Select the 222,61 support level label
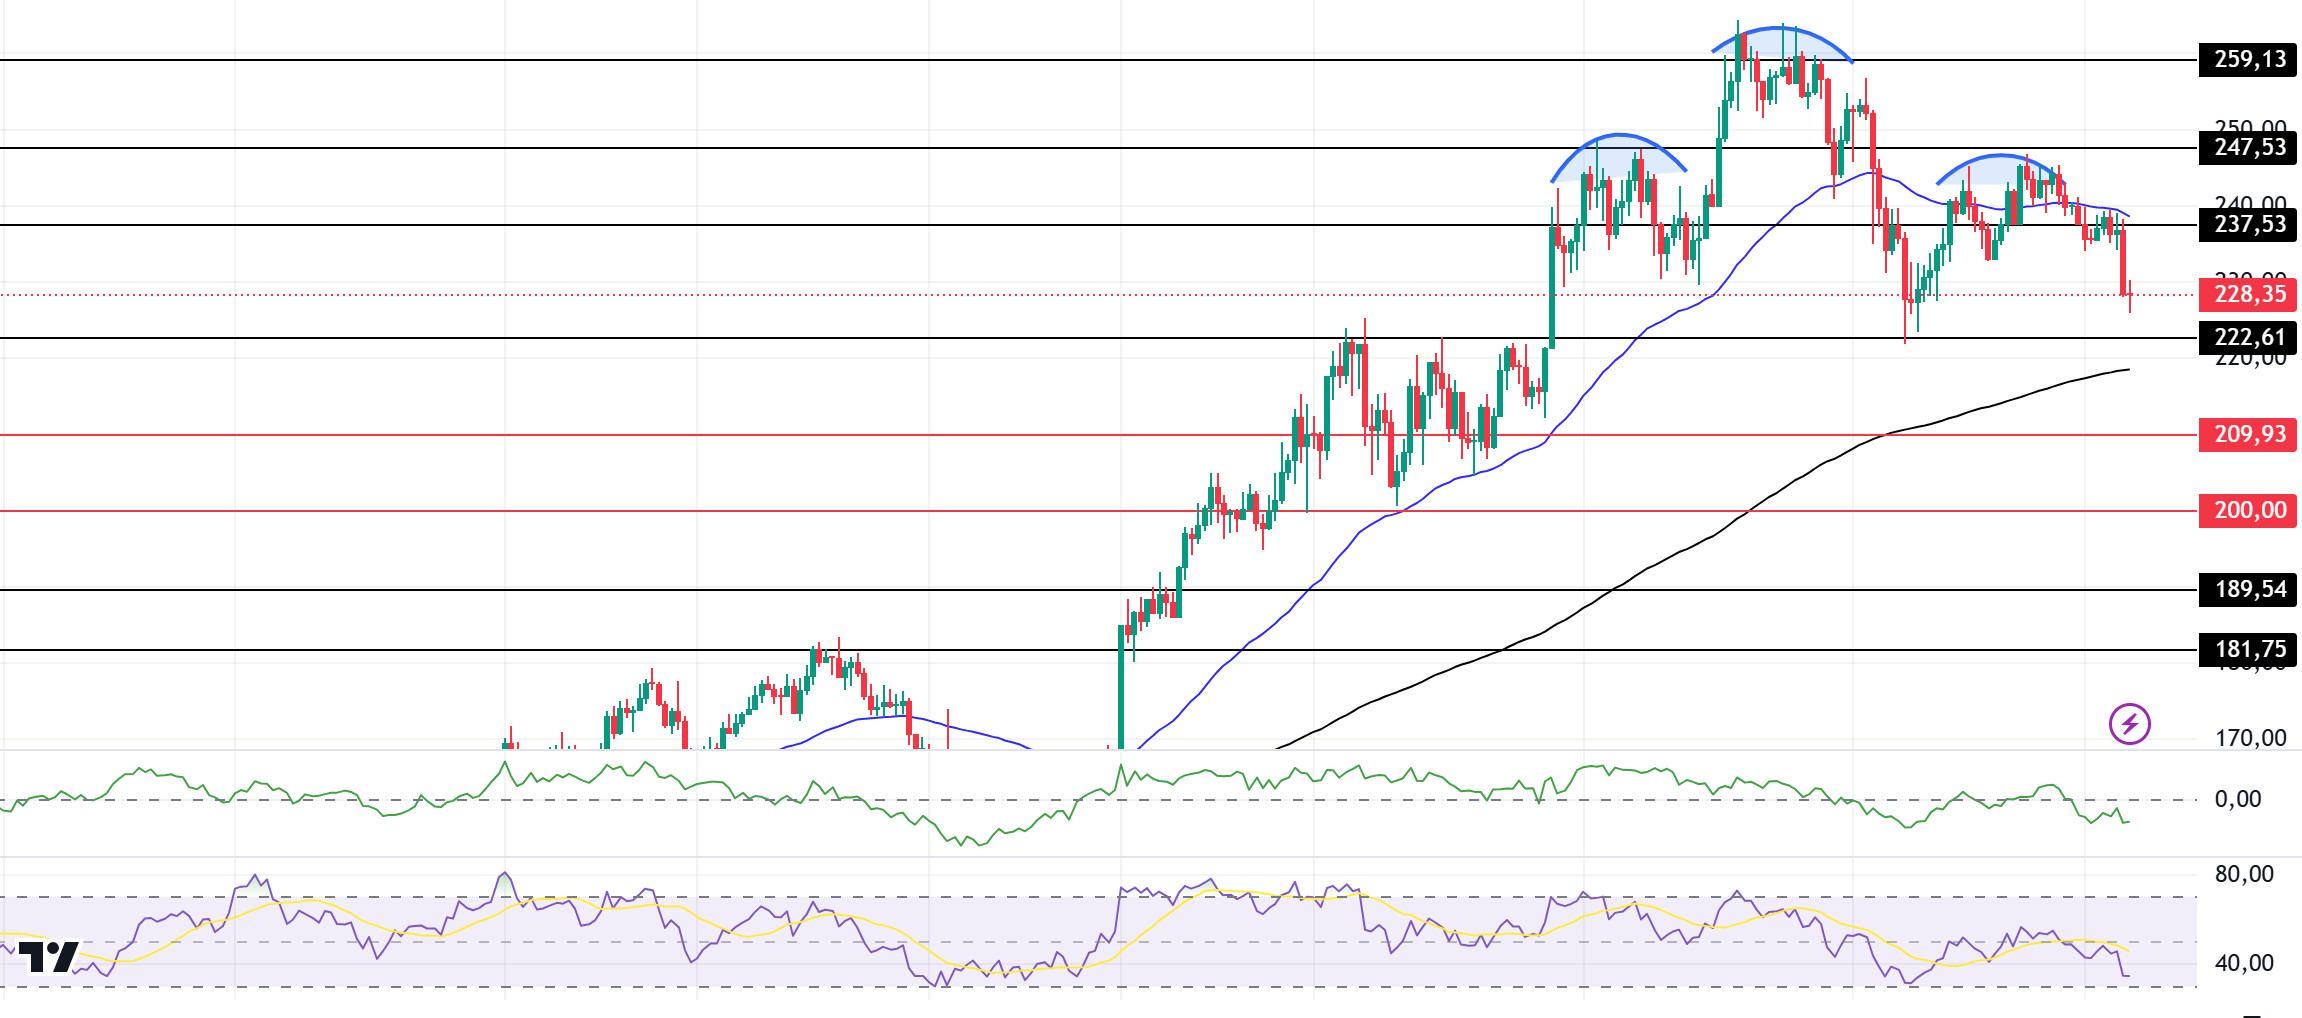Image resolution: width=2302 pixels, height=1018 pixels. click(x=2248, y=338)
